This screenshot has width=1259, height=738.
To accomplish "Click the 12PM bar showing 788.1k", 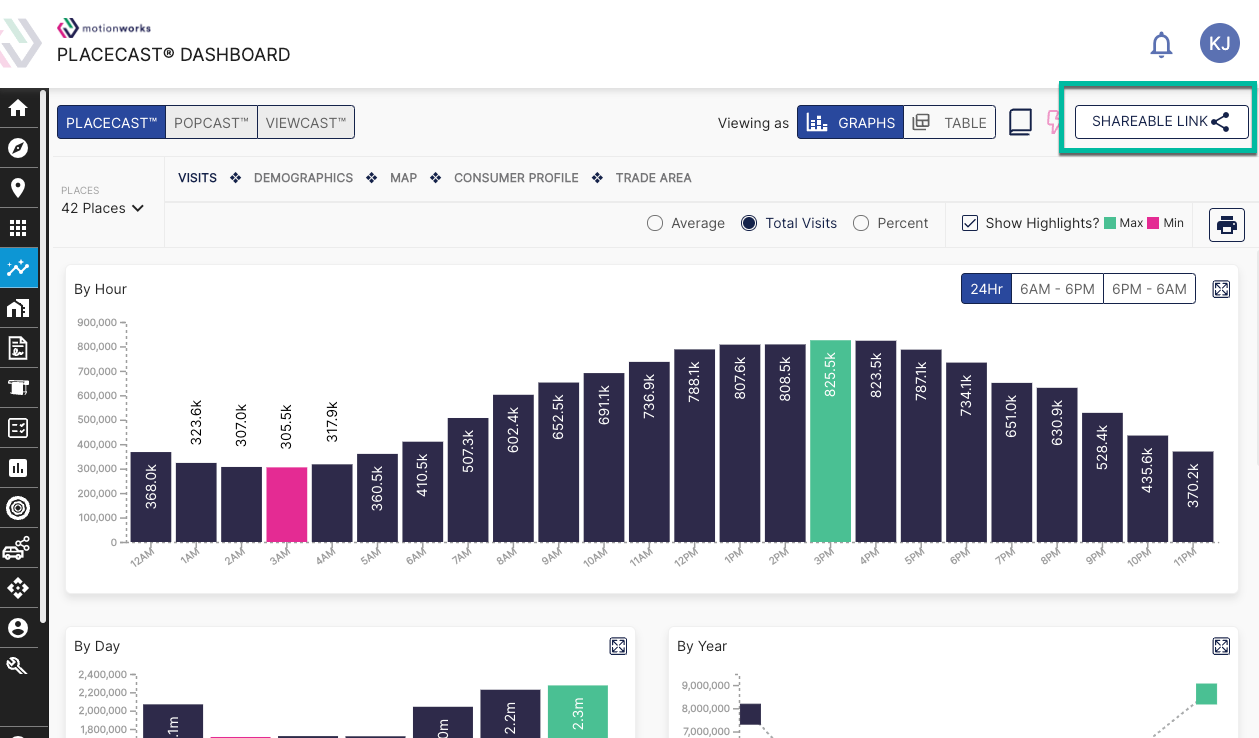I will pyautogui.click(x=694, y=446).
